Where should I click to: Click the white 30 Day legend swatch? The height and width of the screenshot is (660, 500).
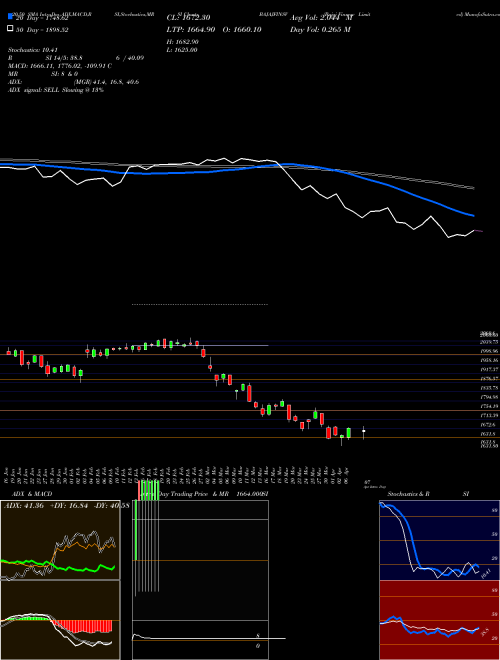[10, 29]
